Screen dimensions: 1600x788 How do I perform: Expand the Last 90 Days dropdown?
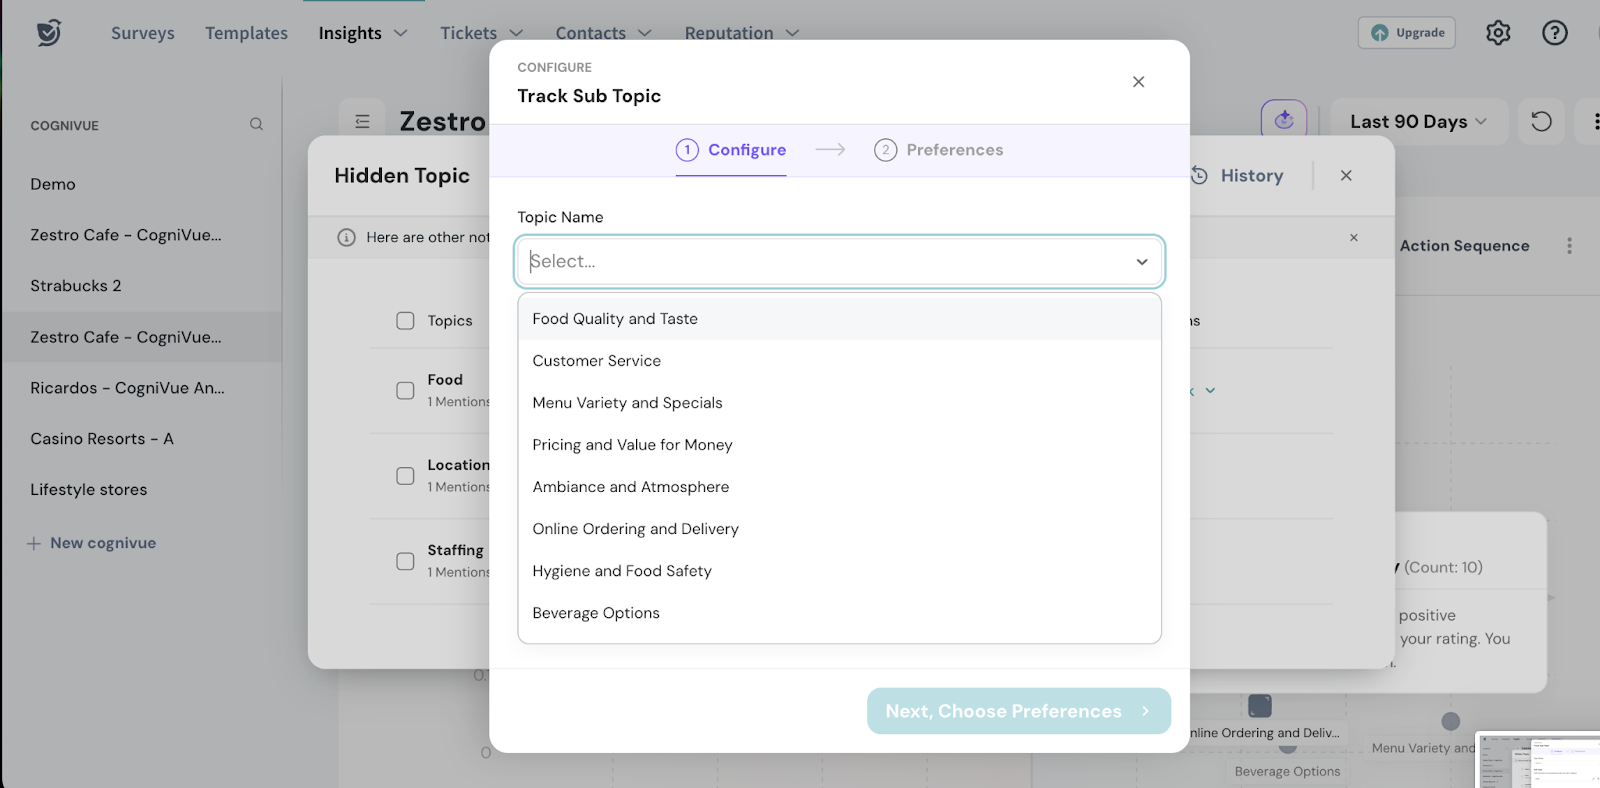pyautogui.click(x=1417, y=122)
